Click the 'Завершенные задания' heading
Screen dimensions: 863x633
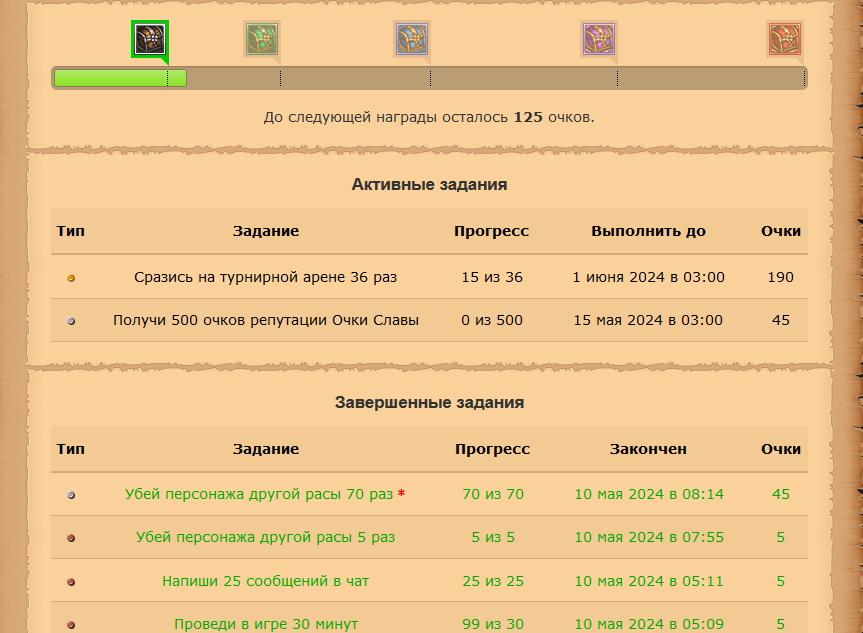[429, 402]
